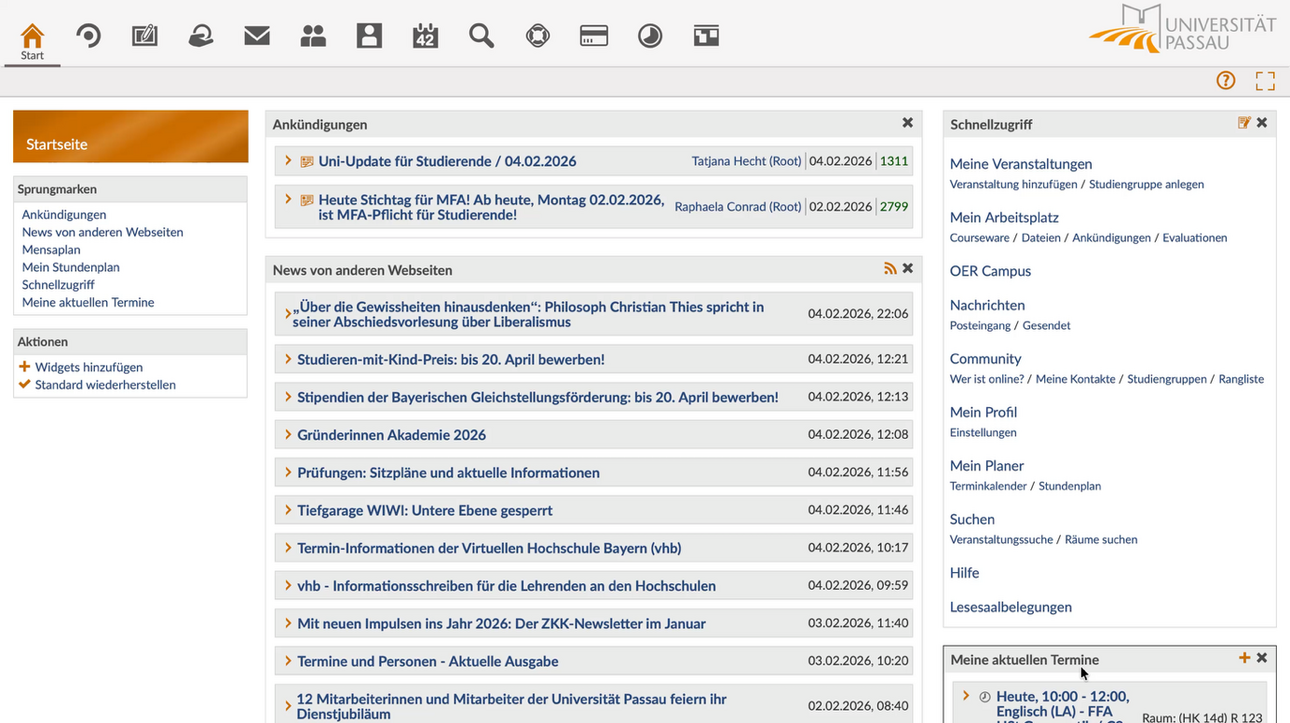The width and height of the screenshot is (1290, 723).
Task: Expand the Uni-Update für Studierende announcement chevron
Action: coord(288,160)
